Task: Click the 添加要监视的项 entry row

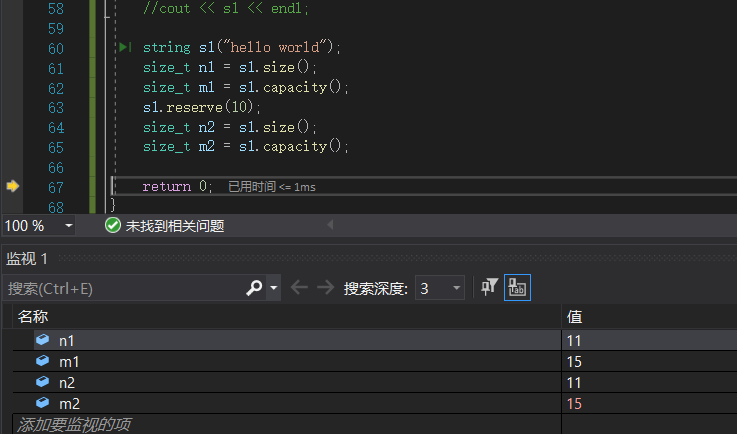Action: point(74,424)
